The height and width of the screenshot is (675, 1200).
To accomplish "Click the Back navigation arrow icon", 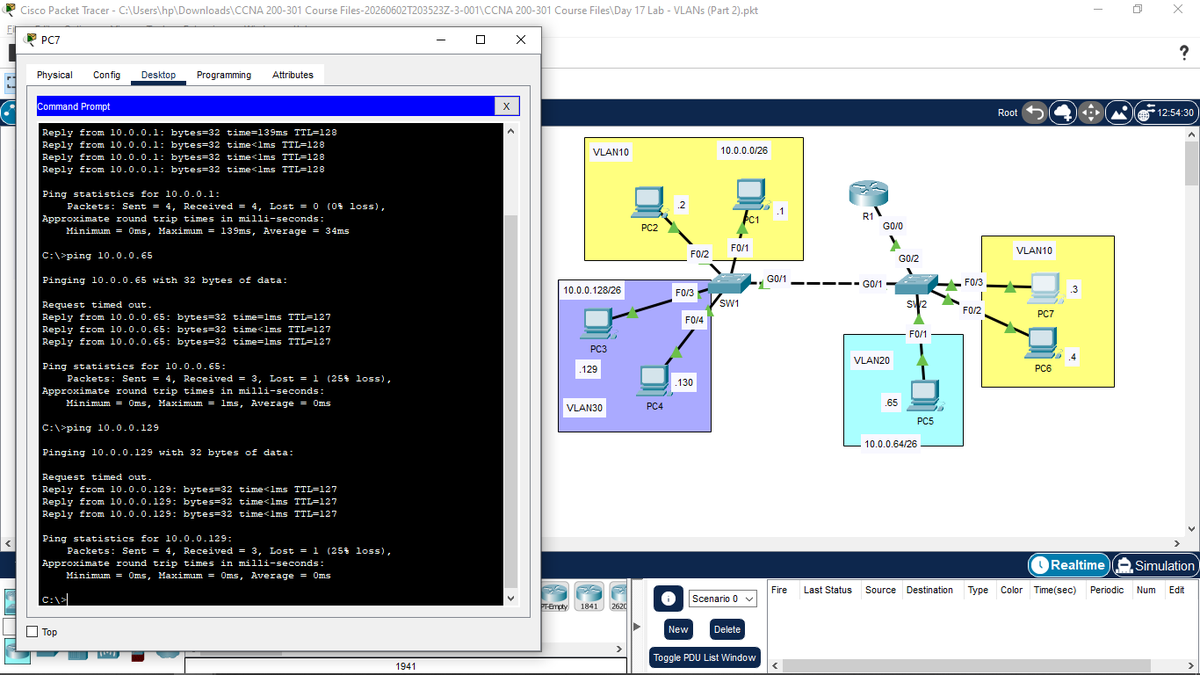I will 1036,112.
